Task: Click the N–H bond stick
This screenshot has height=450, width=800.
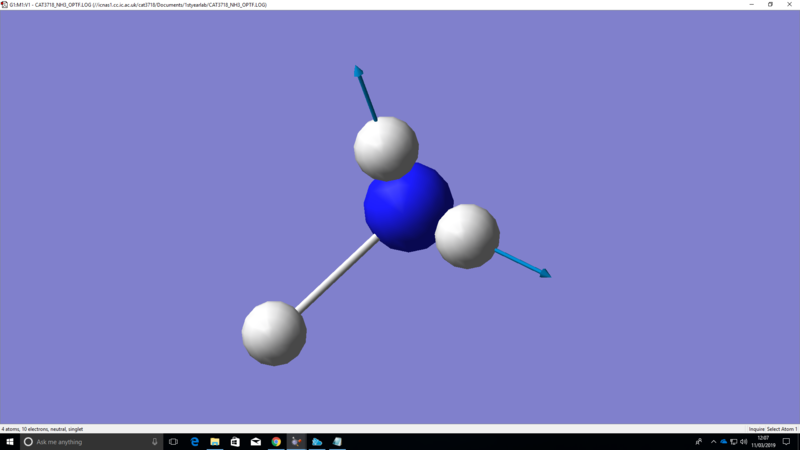Action: (x=337, y=274)
